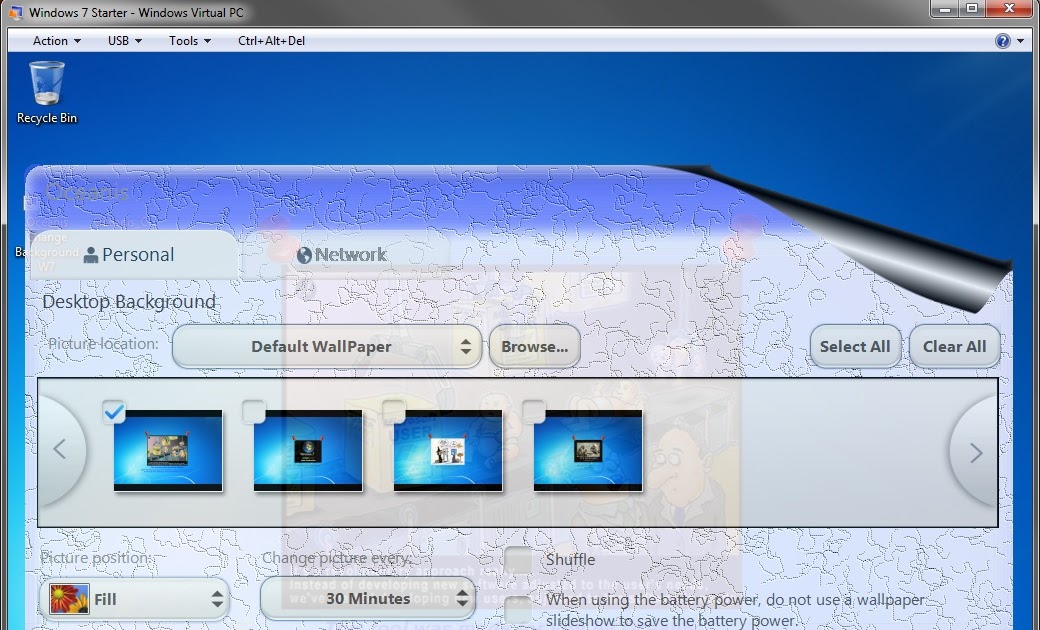Click the flower icon in picture position box
1040x630 pixels.
(70, 599)
